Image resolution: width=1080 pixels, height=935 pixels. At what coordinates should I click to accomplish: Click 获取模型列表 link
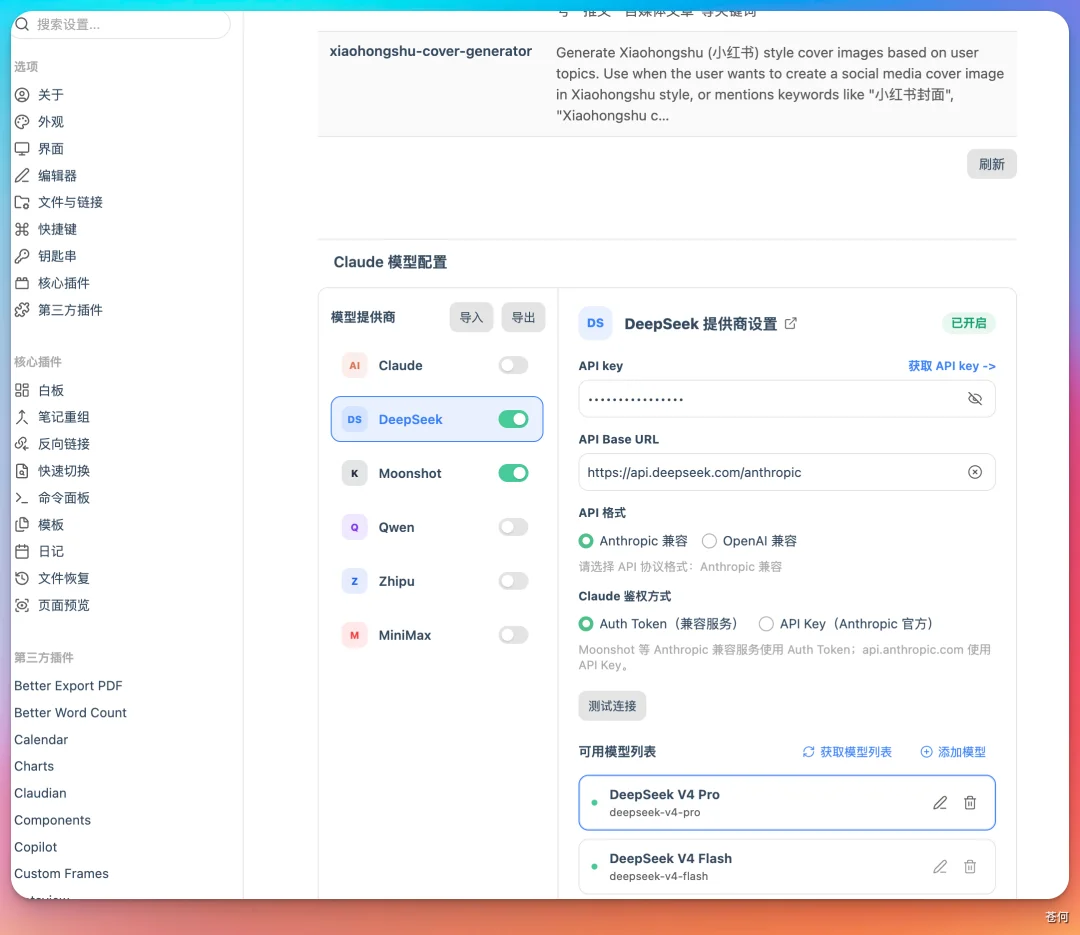point(847,752)
